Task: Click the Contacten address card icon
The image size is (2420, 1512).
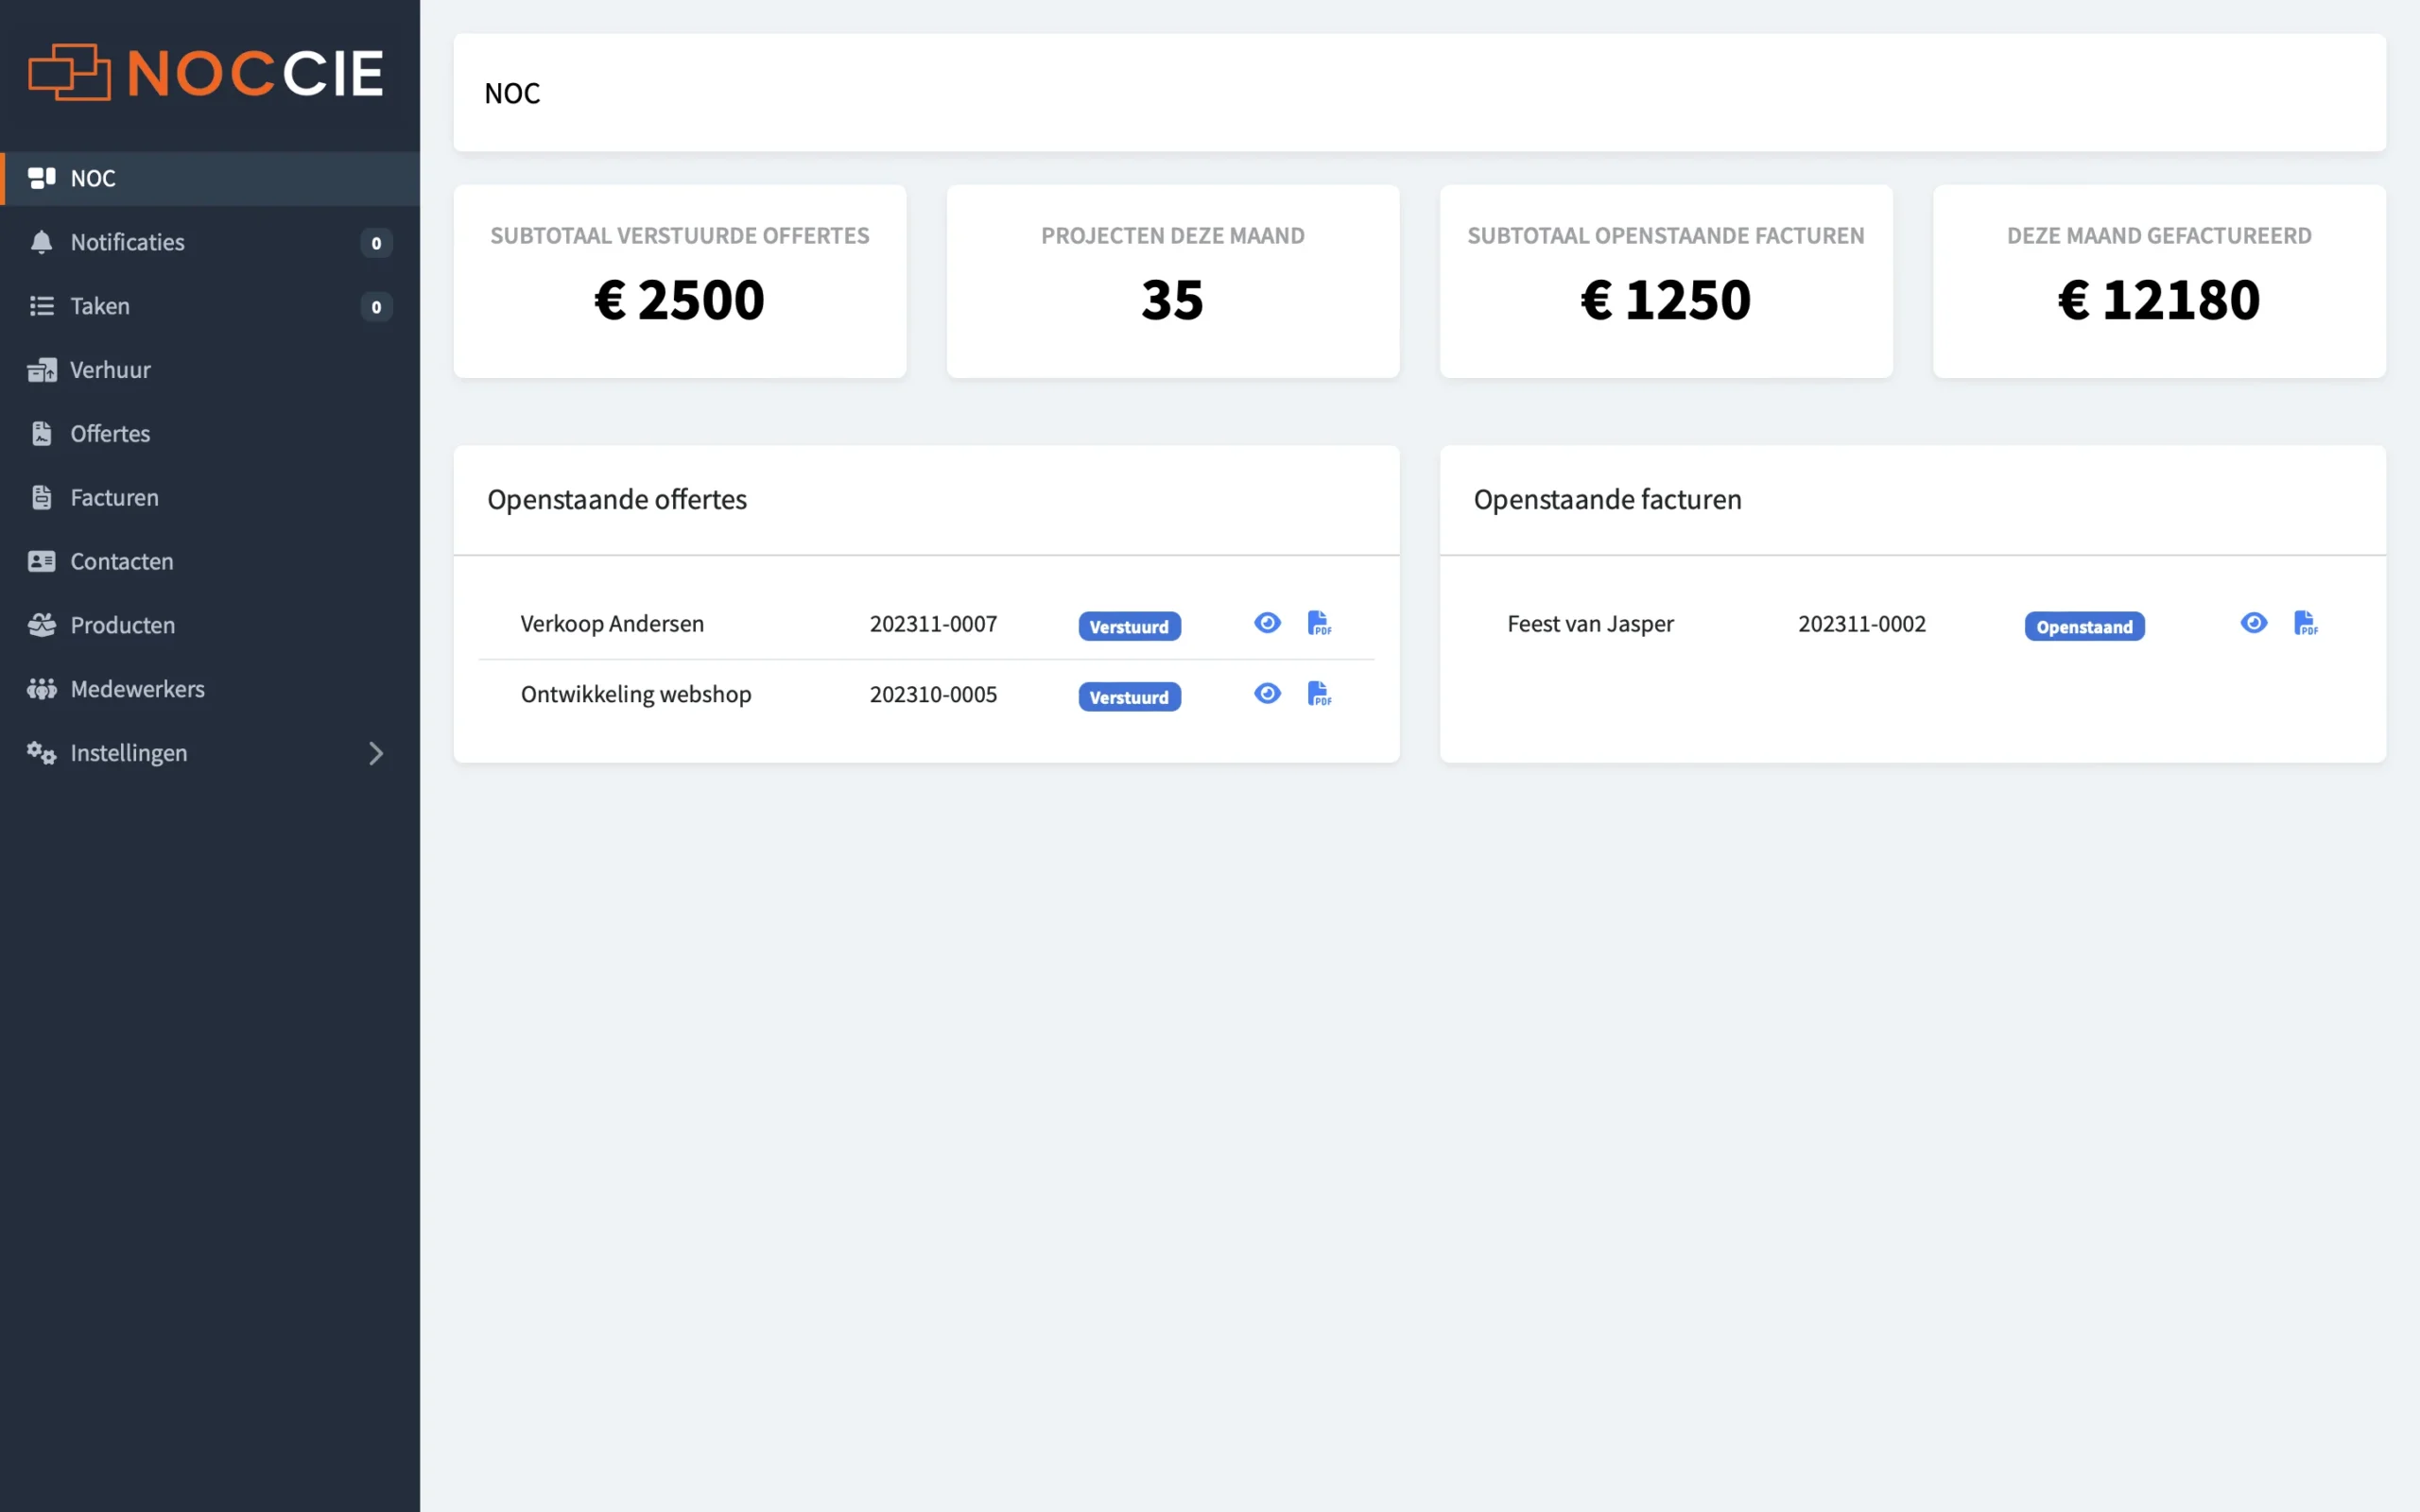Action: (41, 561)
